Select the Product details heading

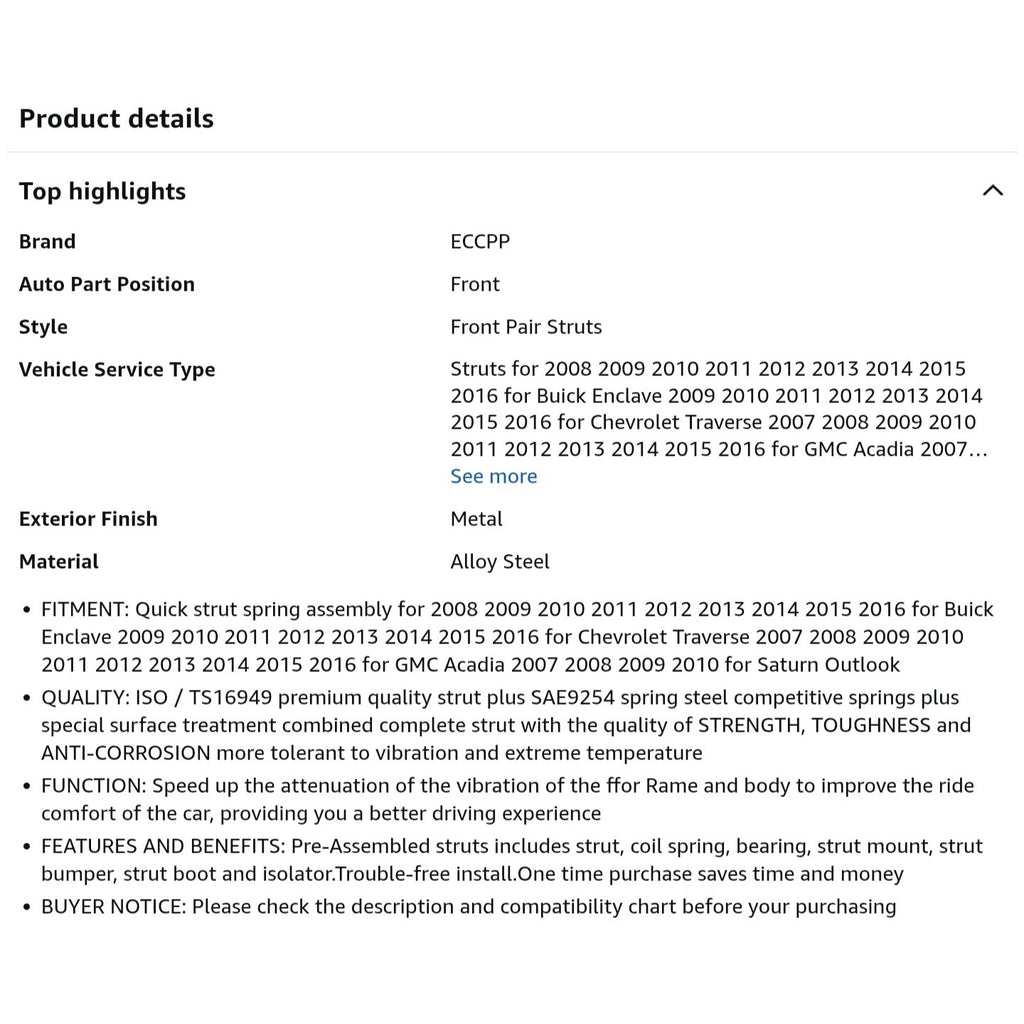pos(116,118)
